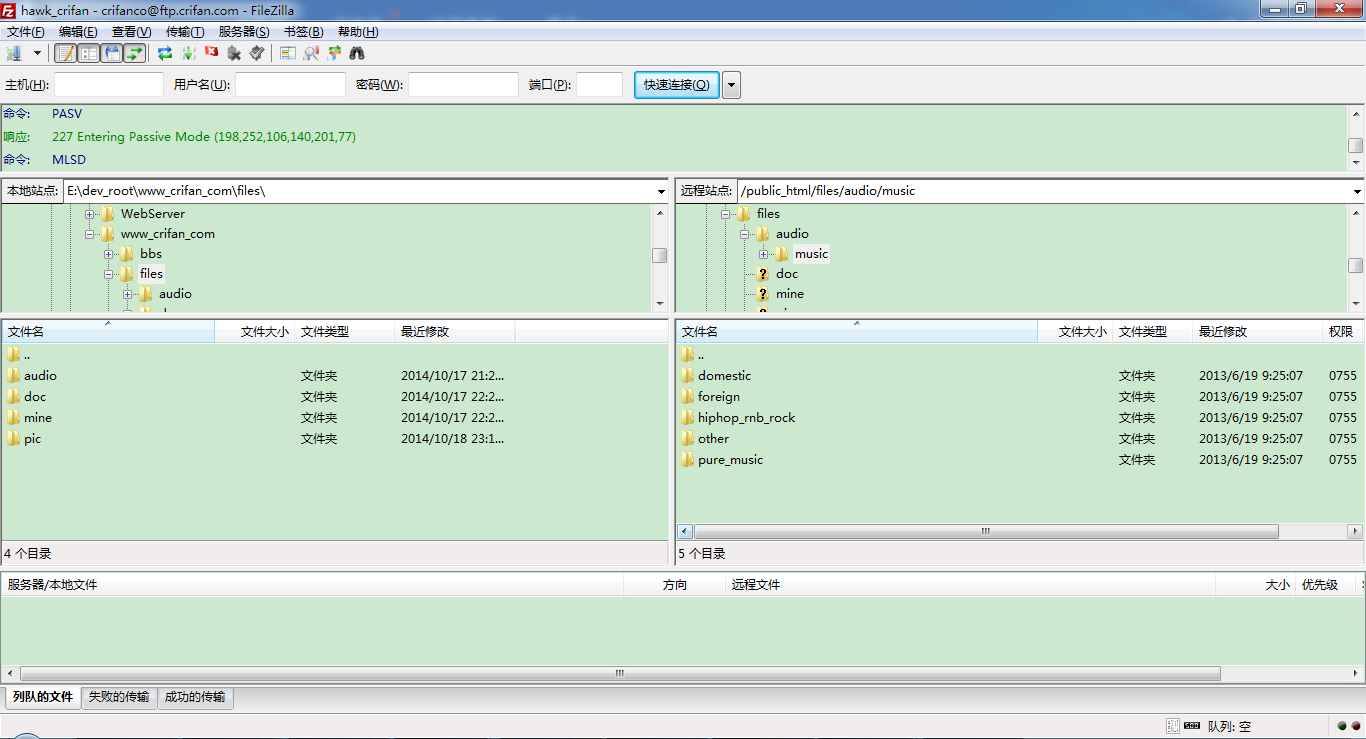
Task: Click the remote file list horizontal scrollbar
Action: tap(986, 532)
